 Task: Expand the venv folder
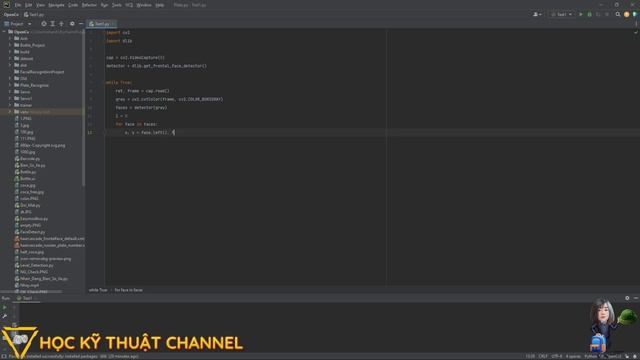[x=10, y=111]
